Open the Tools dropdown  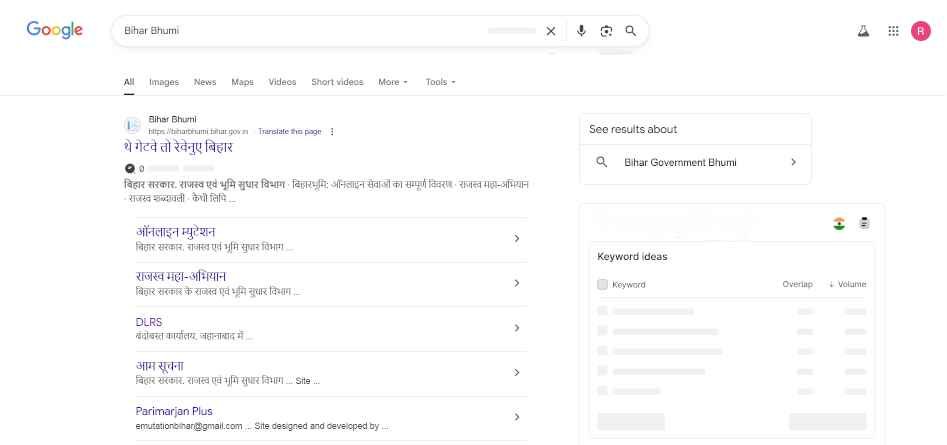(x=440, y=82)
